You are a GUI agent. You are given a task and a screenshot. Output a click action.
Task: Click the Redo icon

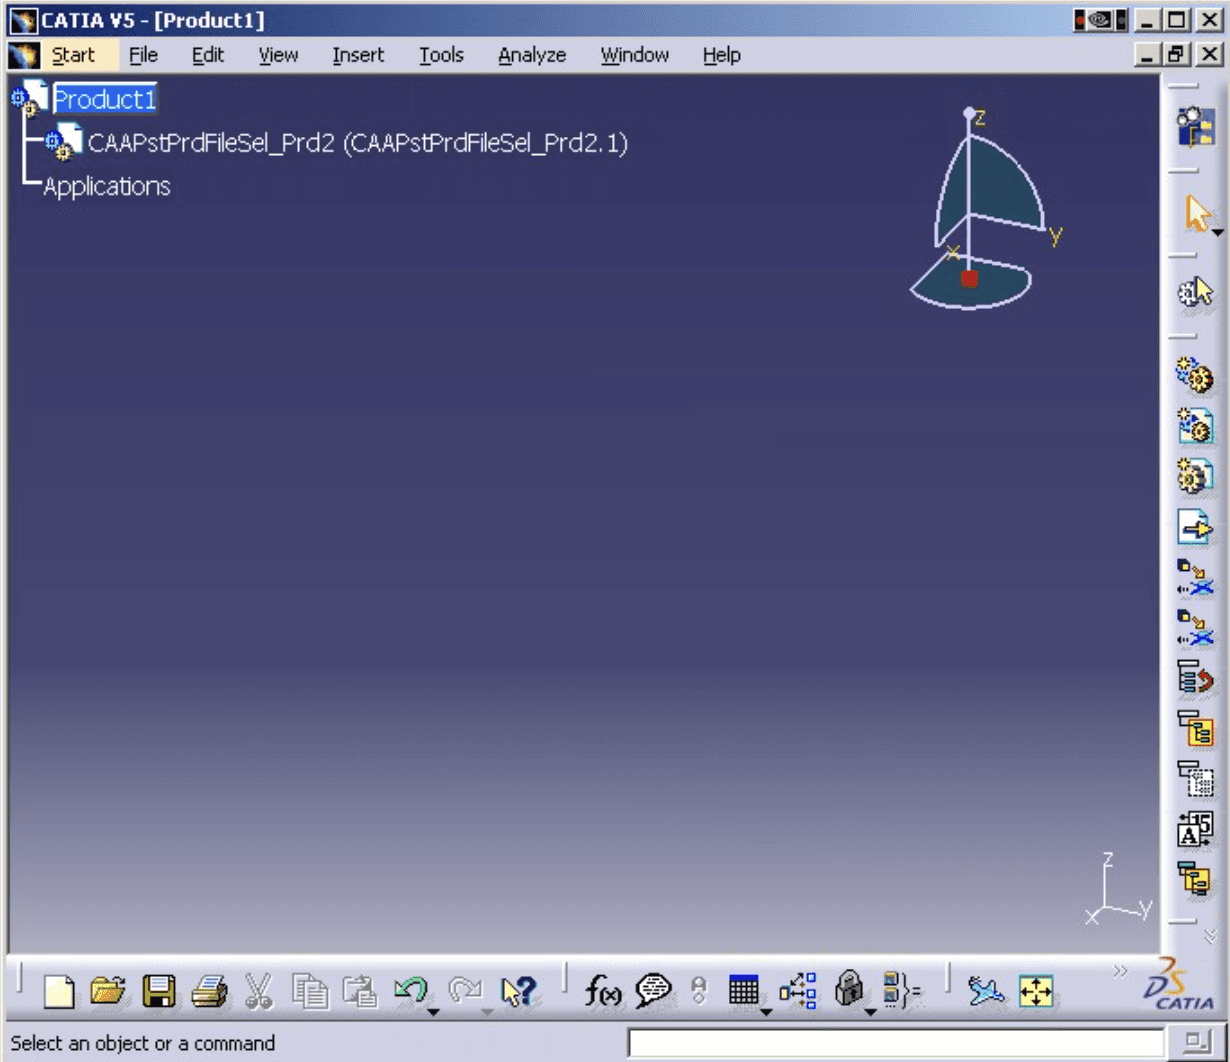point(464,990)
